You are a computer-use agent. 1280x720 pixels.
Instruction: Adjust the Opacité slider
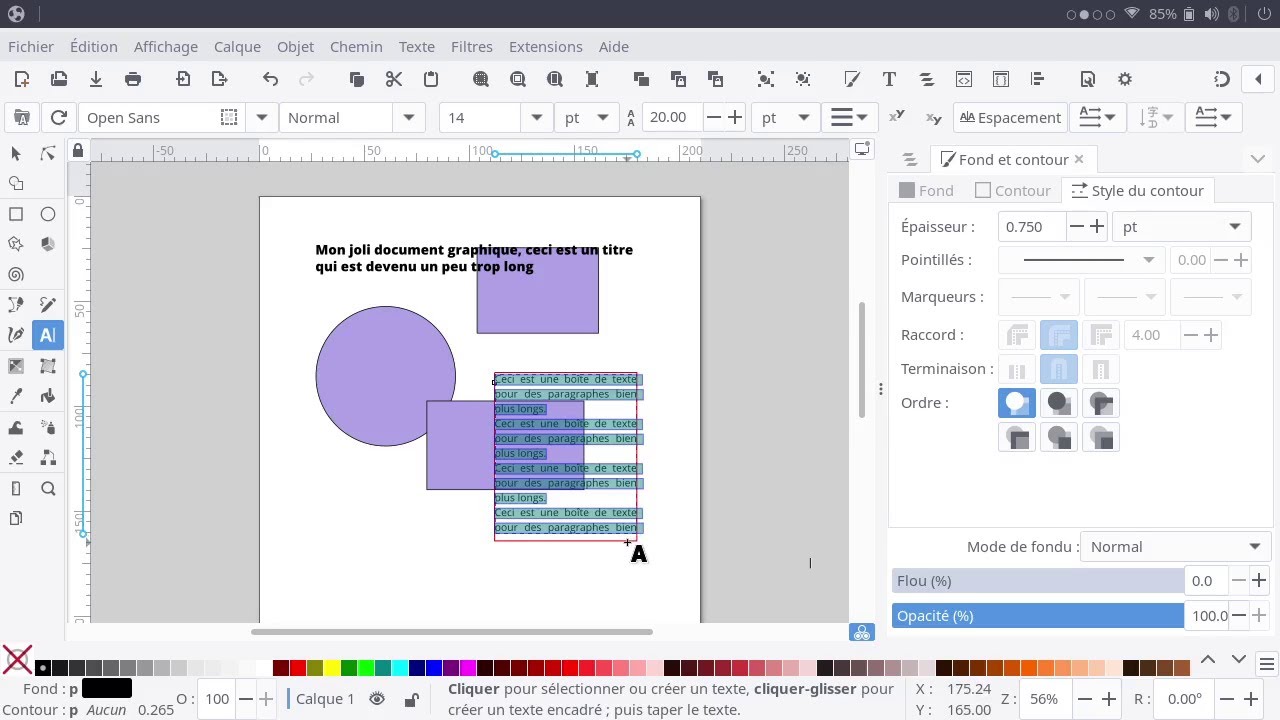pos(1038,616)
